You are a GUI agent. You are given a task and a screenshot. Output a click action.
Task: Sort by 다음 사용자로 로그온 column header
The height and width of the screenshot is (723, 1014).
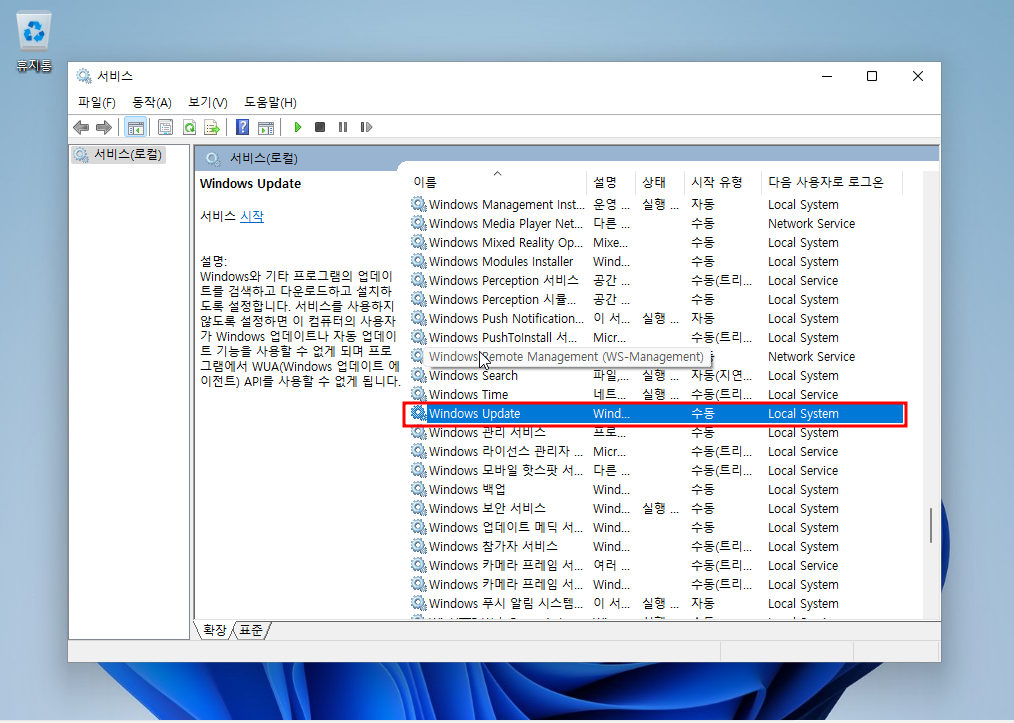(x=832, y=182)
